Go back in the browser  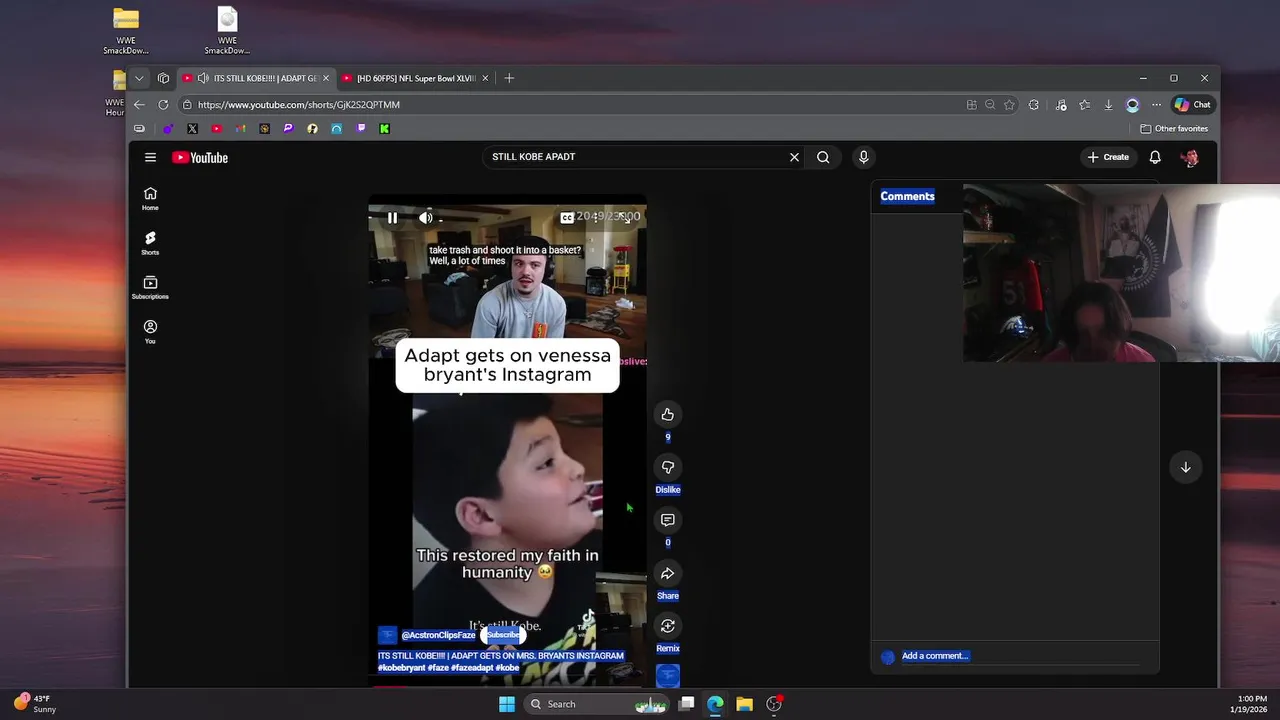(x=139, y=104)
